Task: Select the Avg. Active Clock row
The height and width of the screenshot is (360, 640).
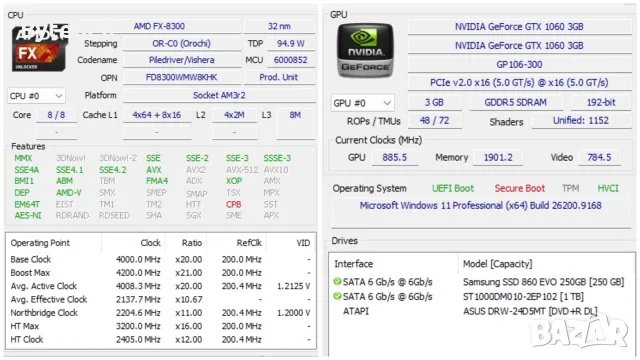Action: (x=160, y=286)
